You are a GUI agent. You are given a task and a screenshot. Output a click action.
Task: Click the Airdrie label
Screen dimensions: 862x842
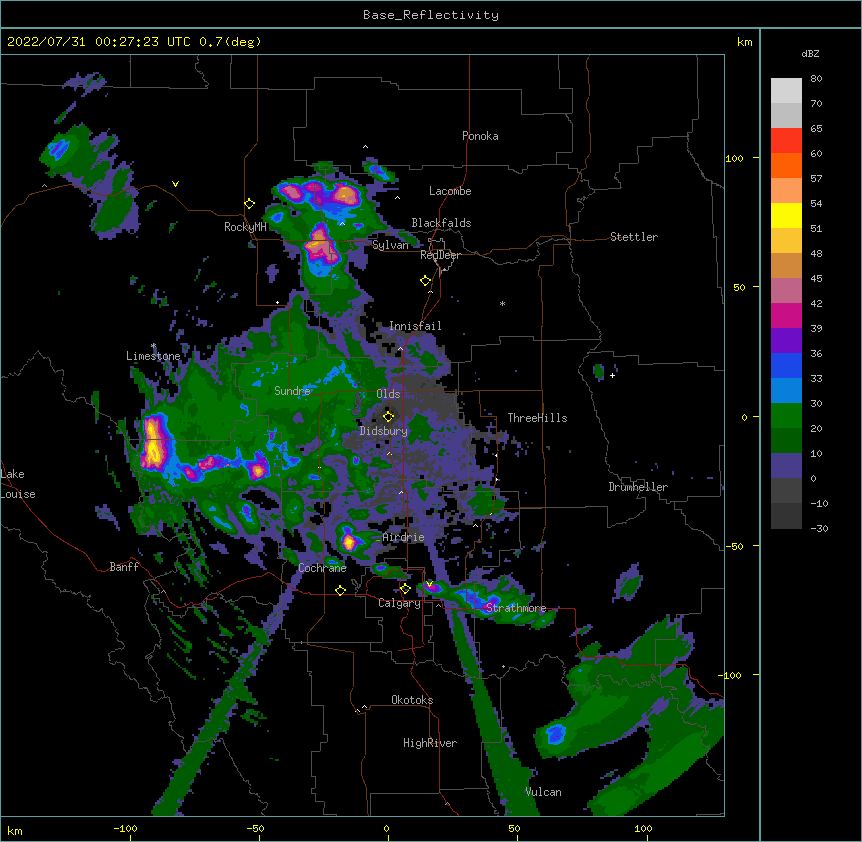click(x=403, y=537)
